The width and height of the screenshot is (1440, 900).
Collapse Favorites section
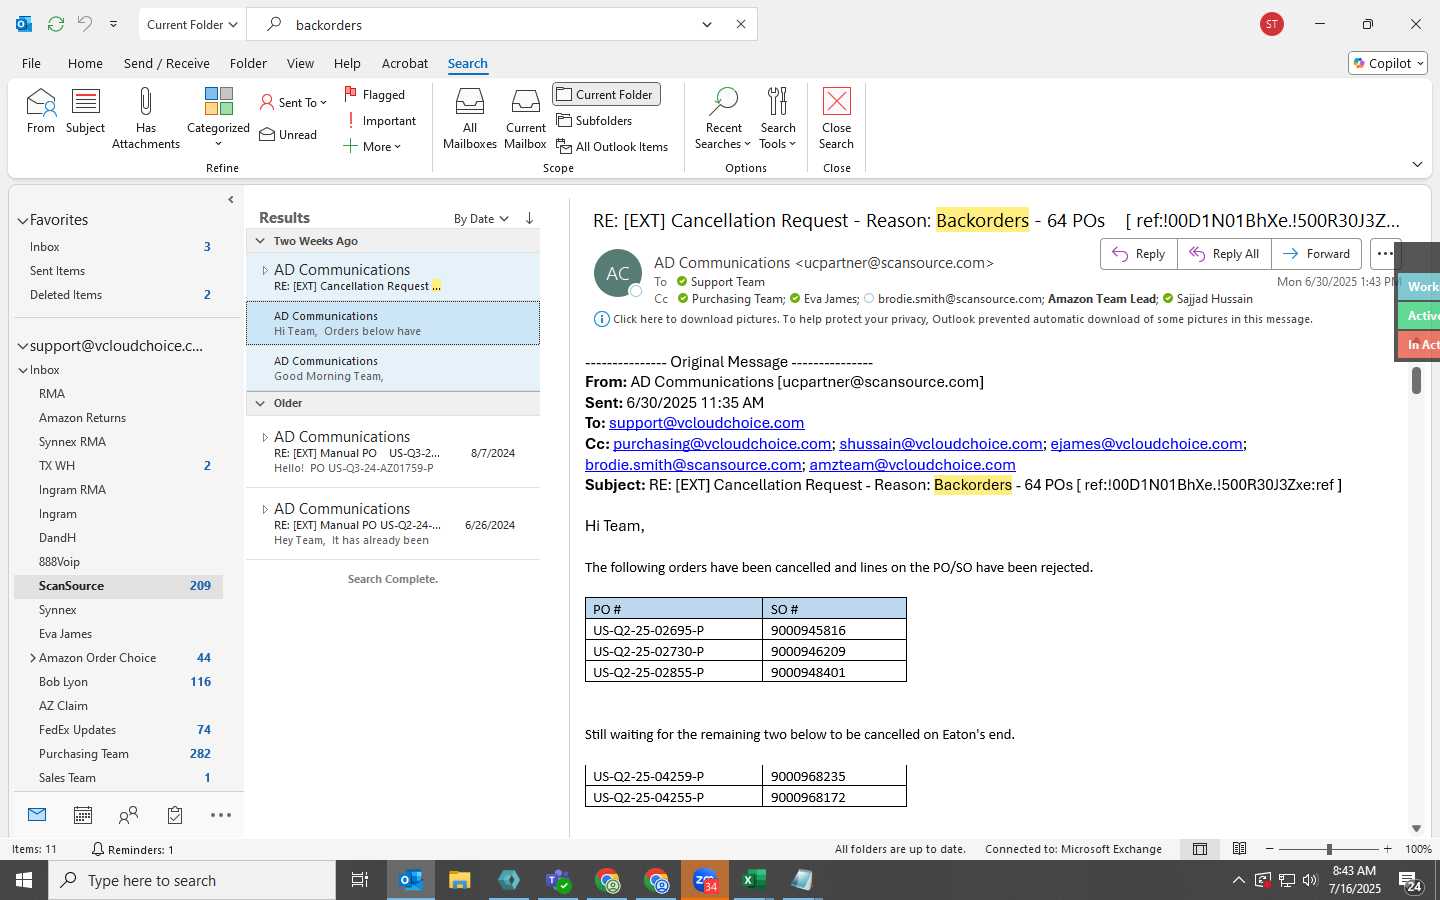22,220
